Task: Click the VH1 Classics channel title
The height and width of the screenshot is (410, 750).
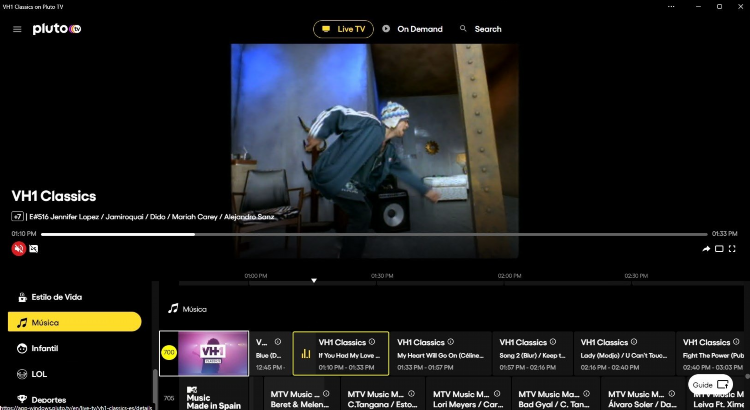Action: [54, 196]
